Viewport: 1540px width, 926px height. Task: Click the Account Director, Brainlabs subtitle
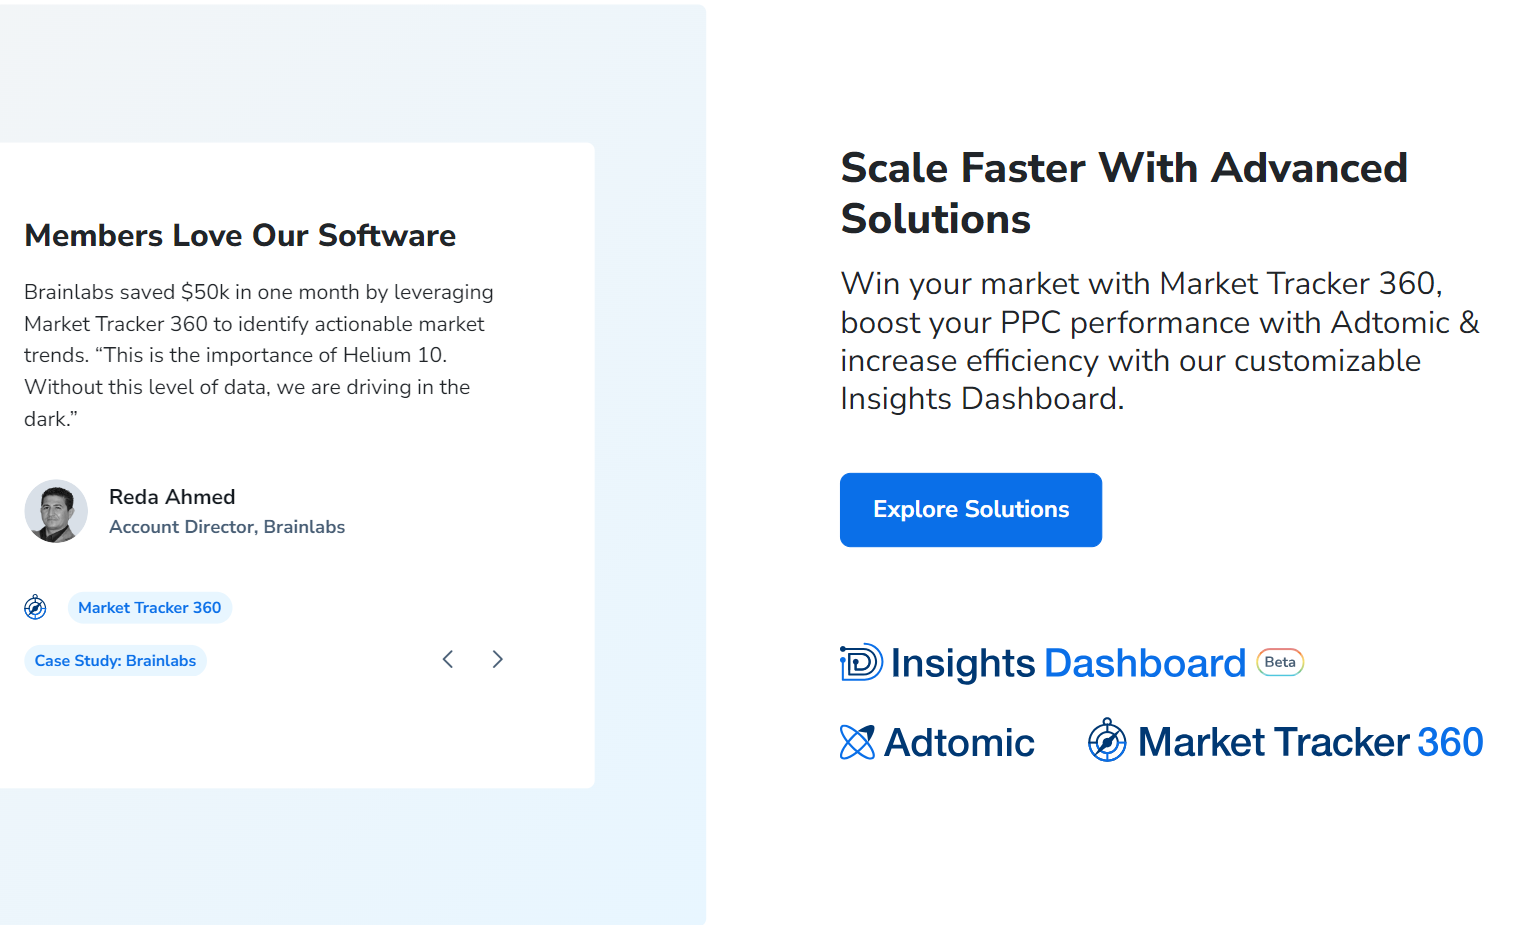[x=227, y=527]
